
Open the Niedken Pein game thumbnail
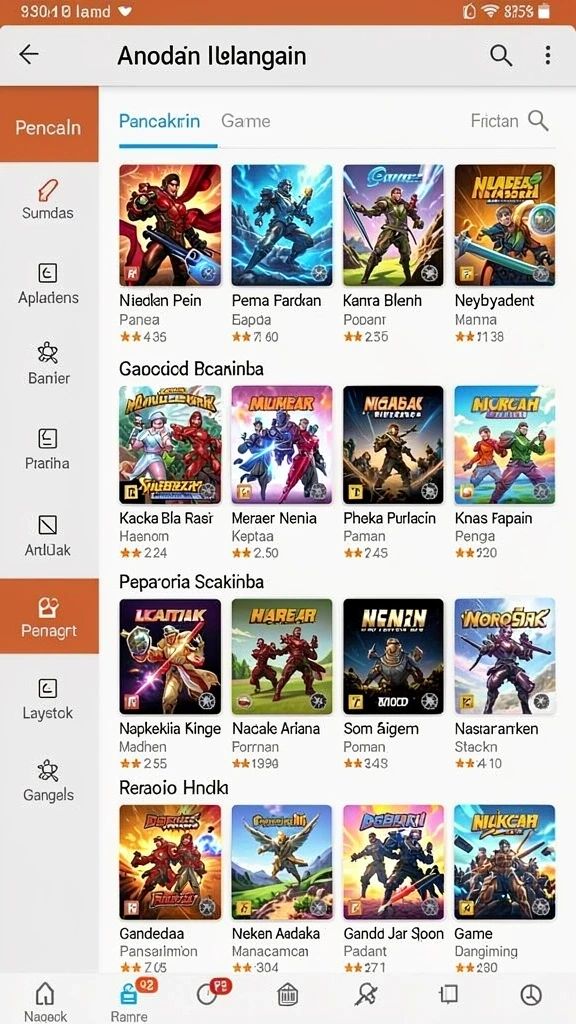pyautogui.click(x=170, y=225)
